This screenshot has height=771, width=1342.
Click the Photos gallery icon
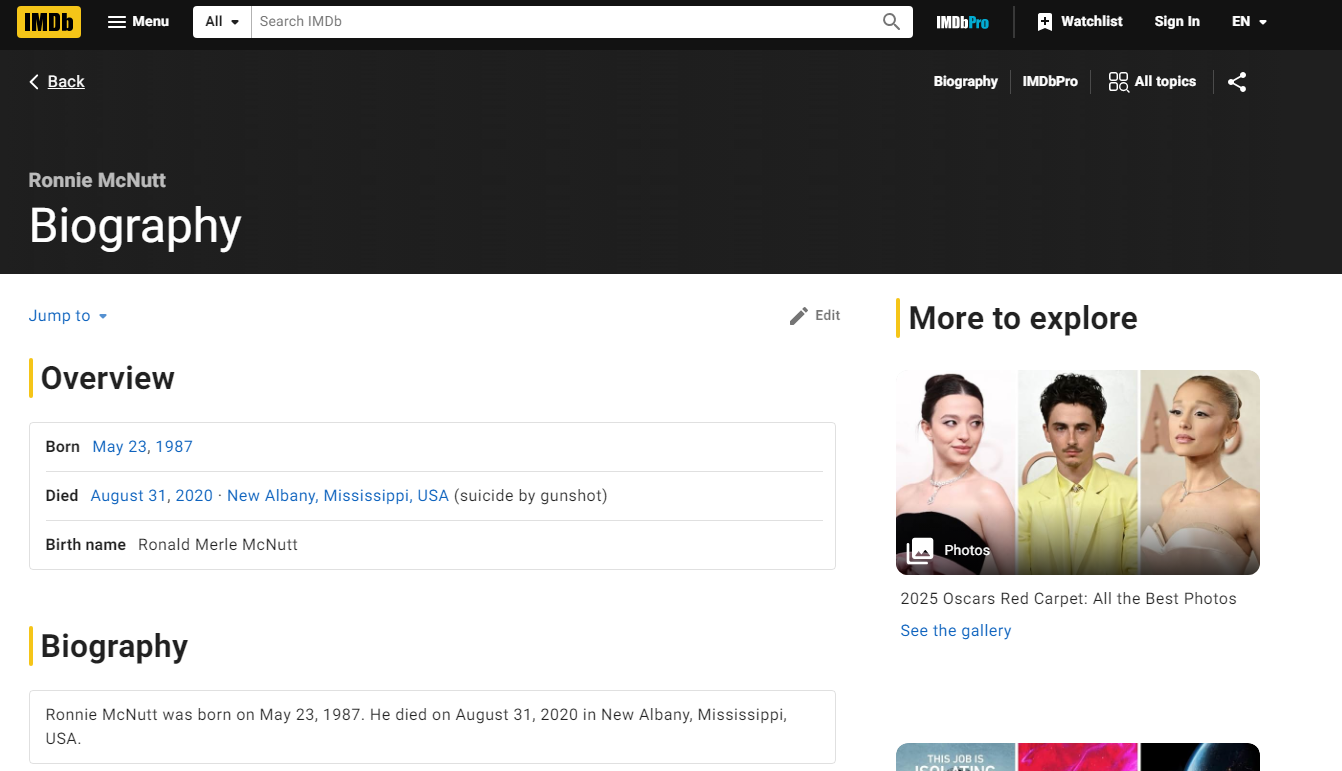click(920, 550)
